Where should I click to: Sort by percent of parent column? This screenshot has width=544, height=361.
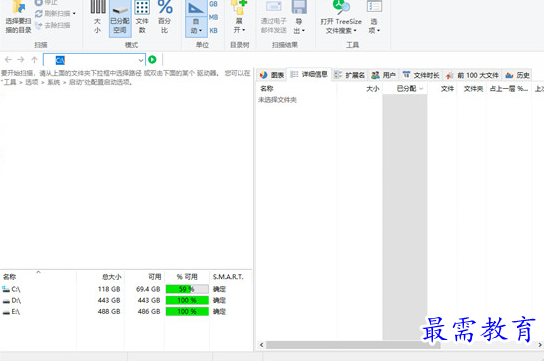pos(509,89)
